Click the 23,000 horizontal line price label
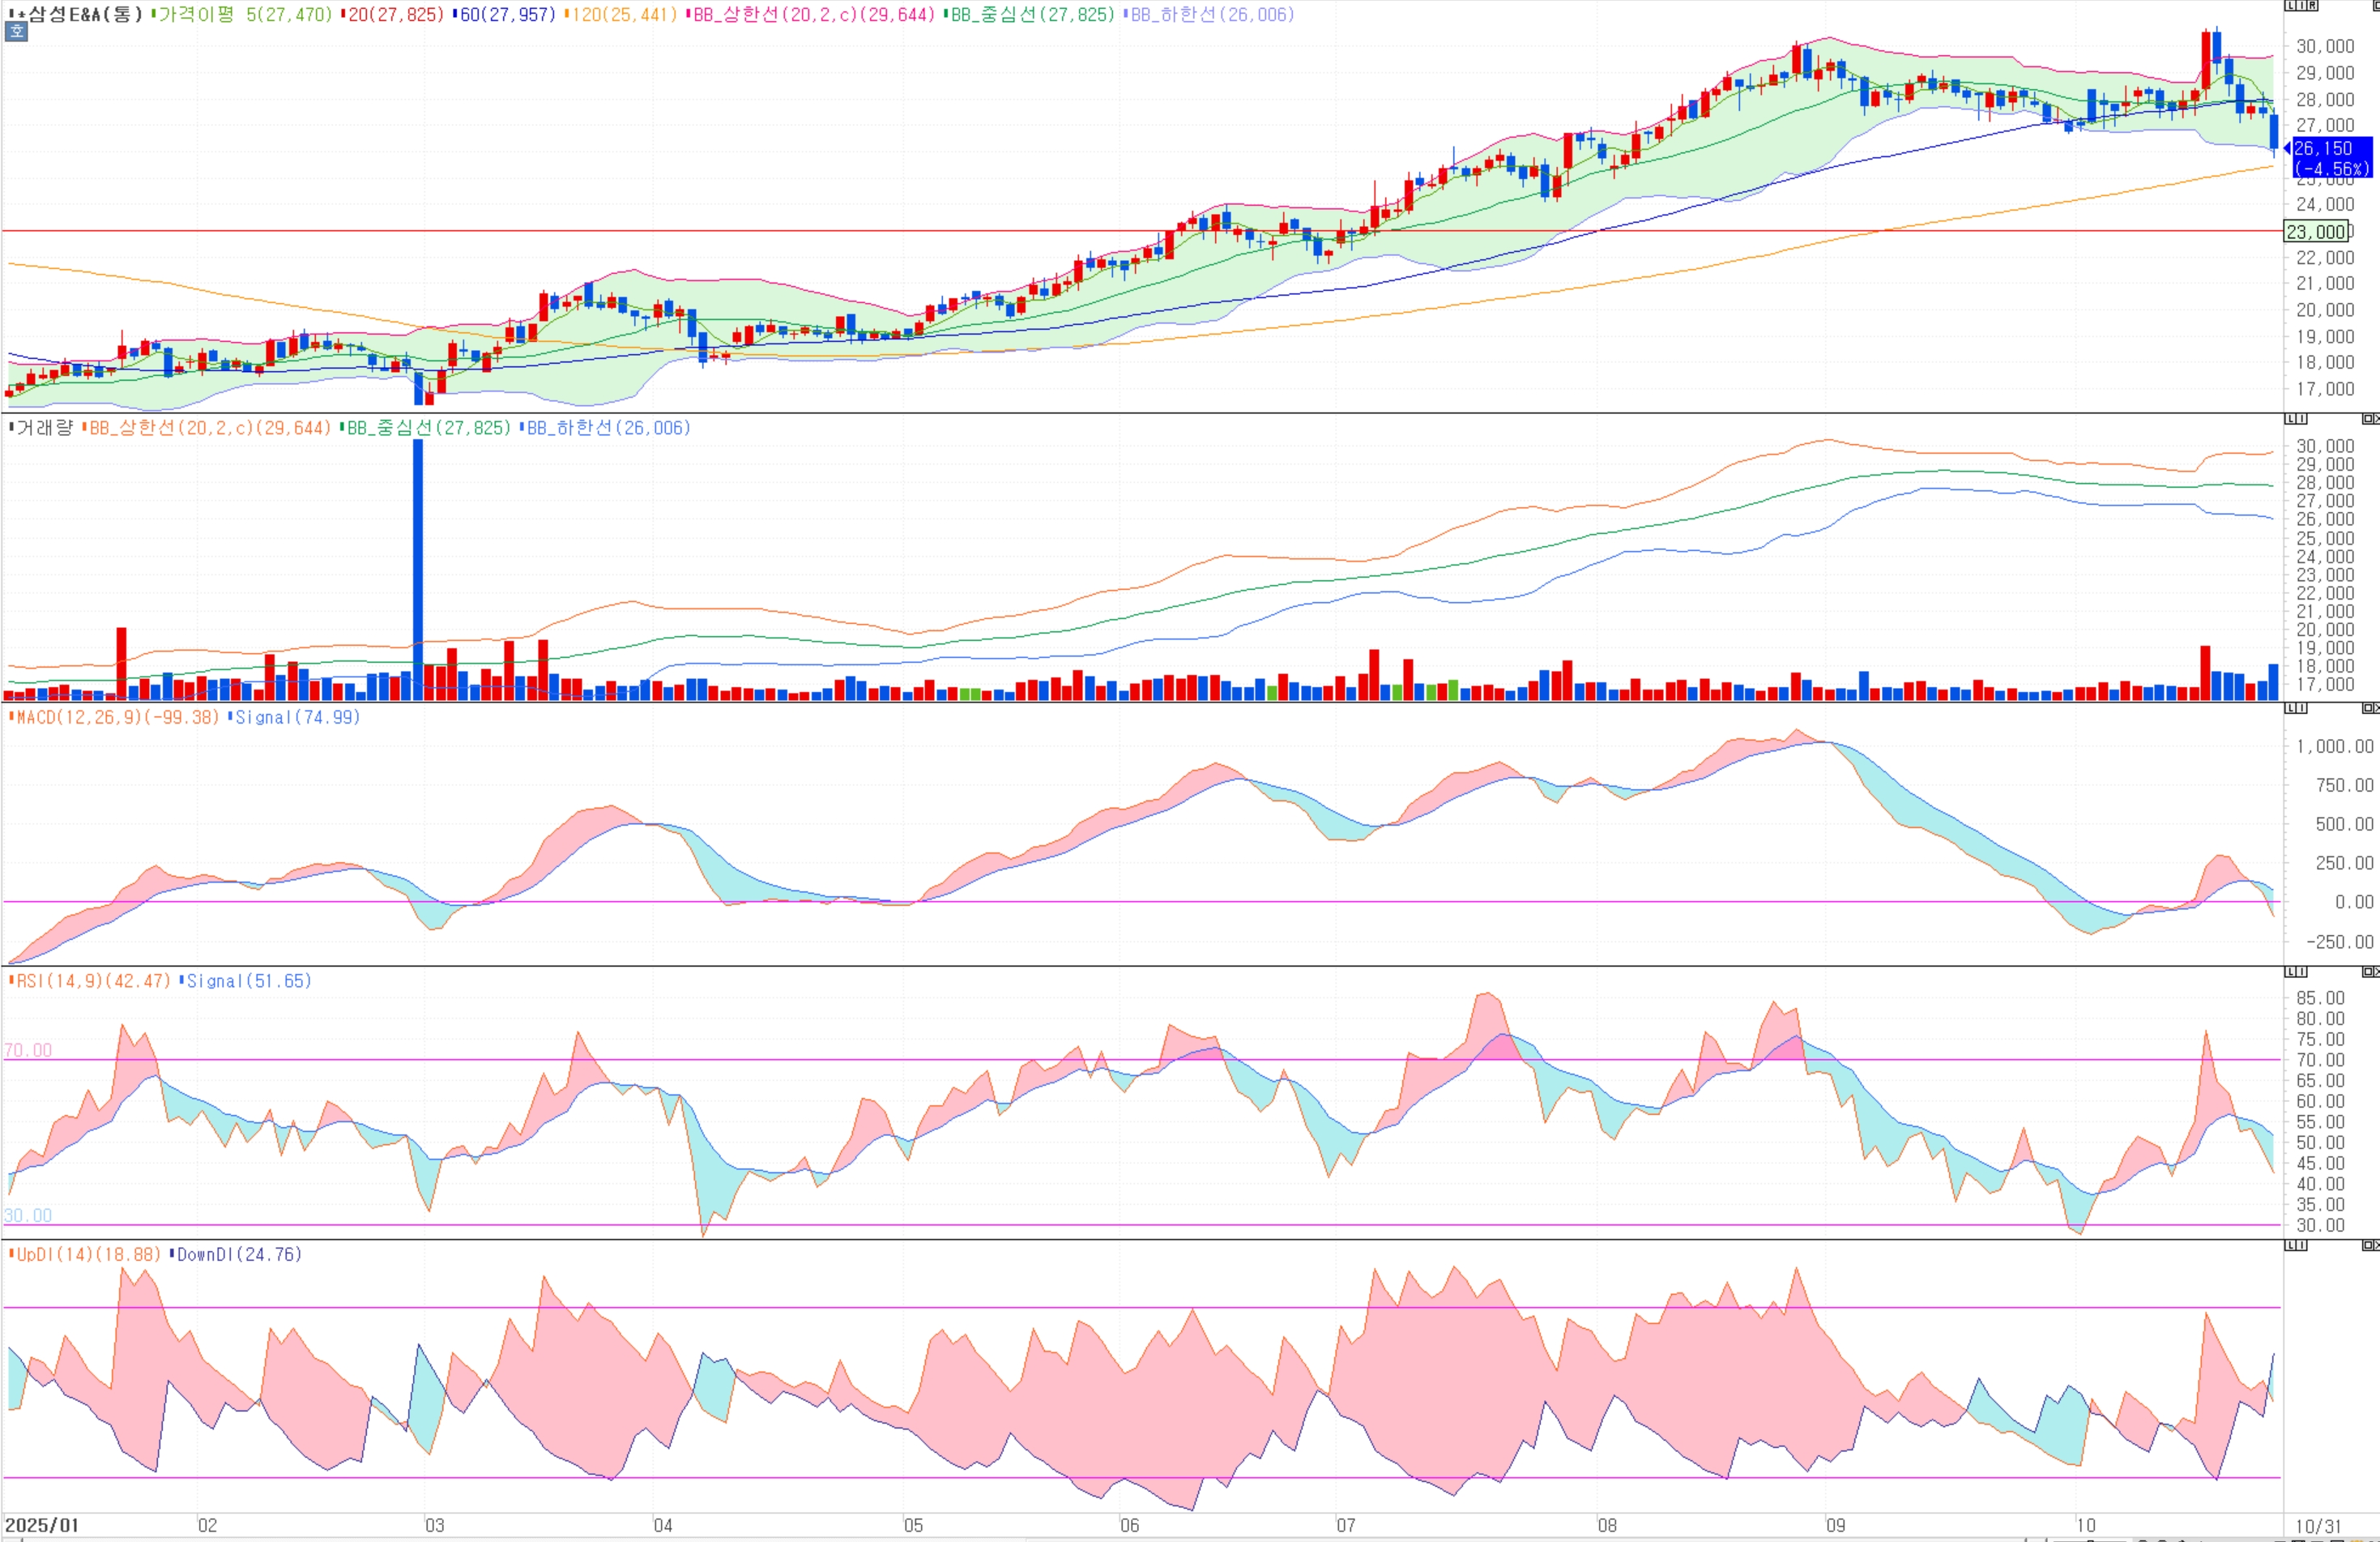The height and width of the screenshot is (1542, 2380). click(x=2316, y=232)
